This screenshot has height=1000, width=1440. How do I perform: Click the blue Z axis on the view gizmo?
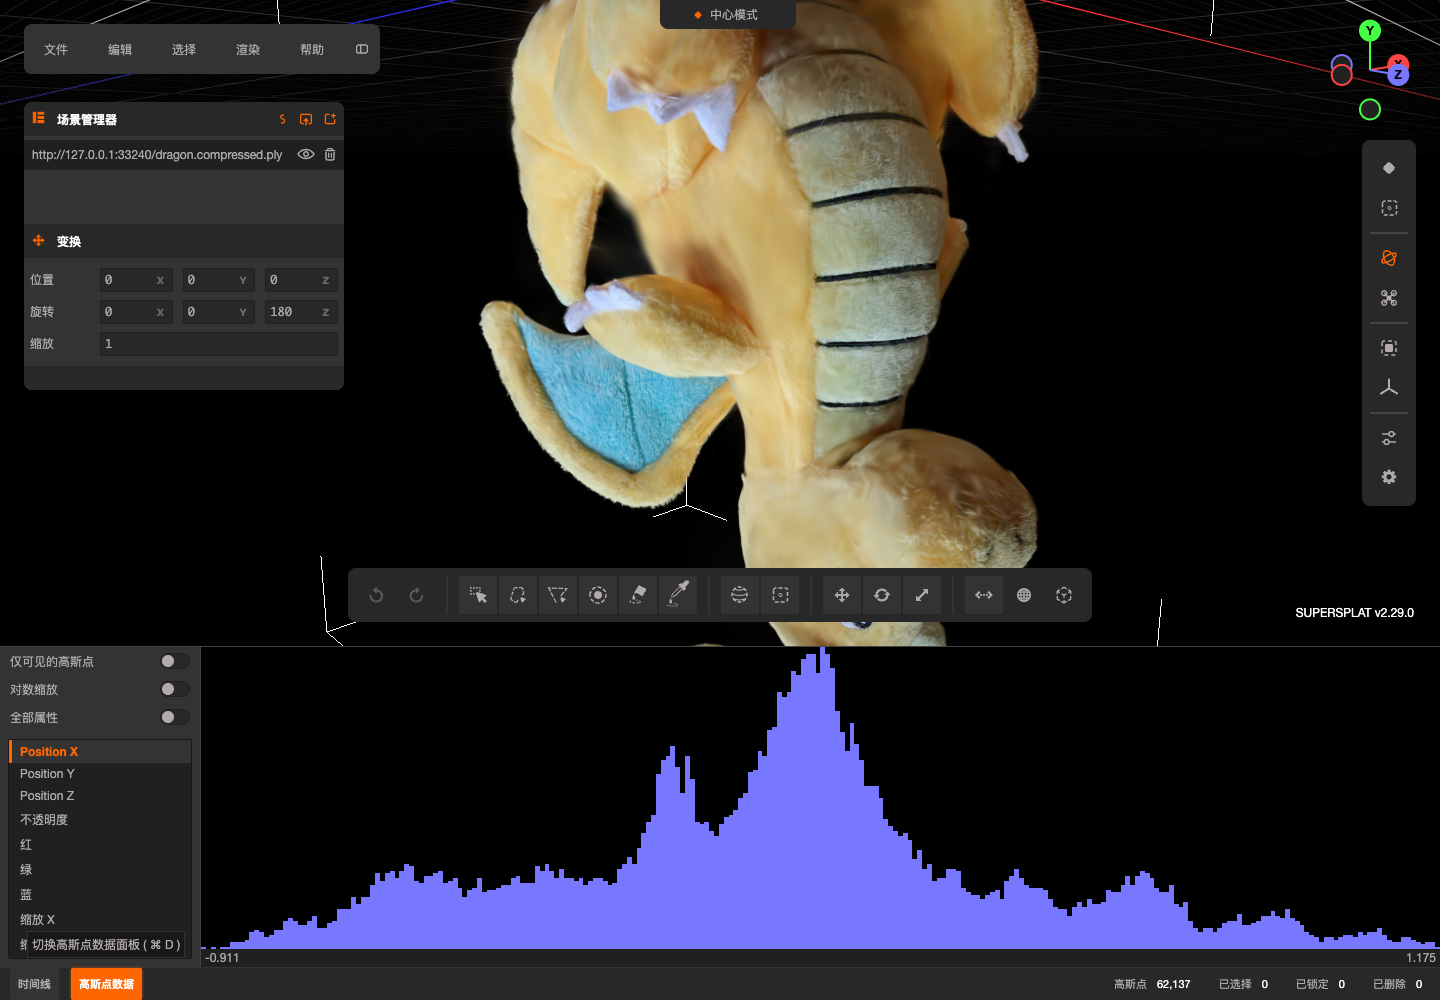tap(1398, 75)
